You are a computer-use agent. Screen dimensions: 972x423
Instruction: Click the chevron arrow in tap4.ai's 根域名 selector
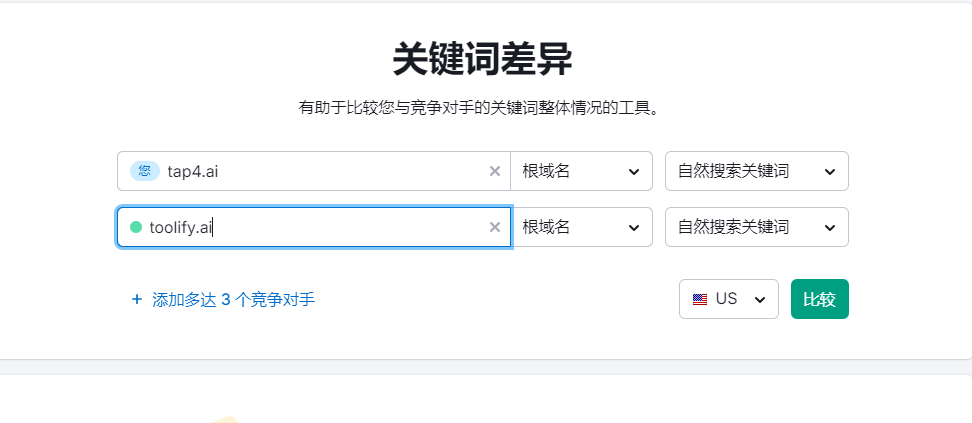[633, 171]
